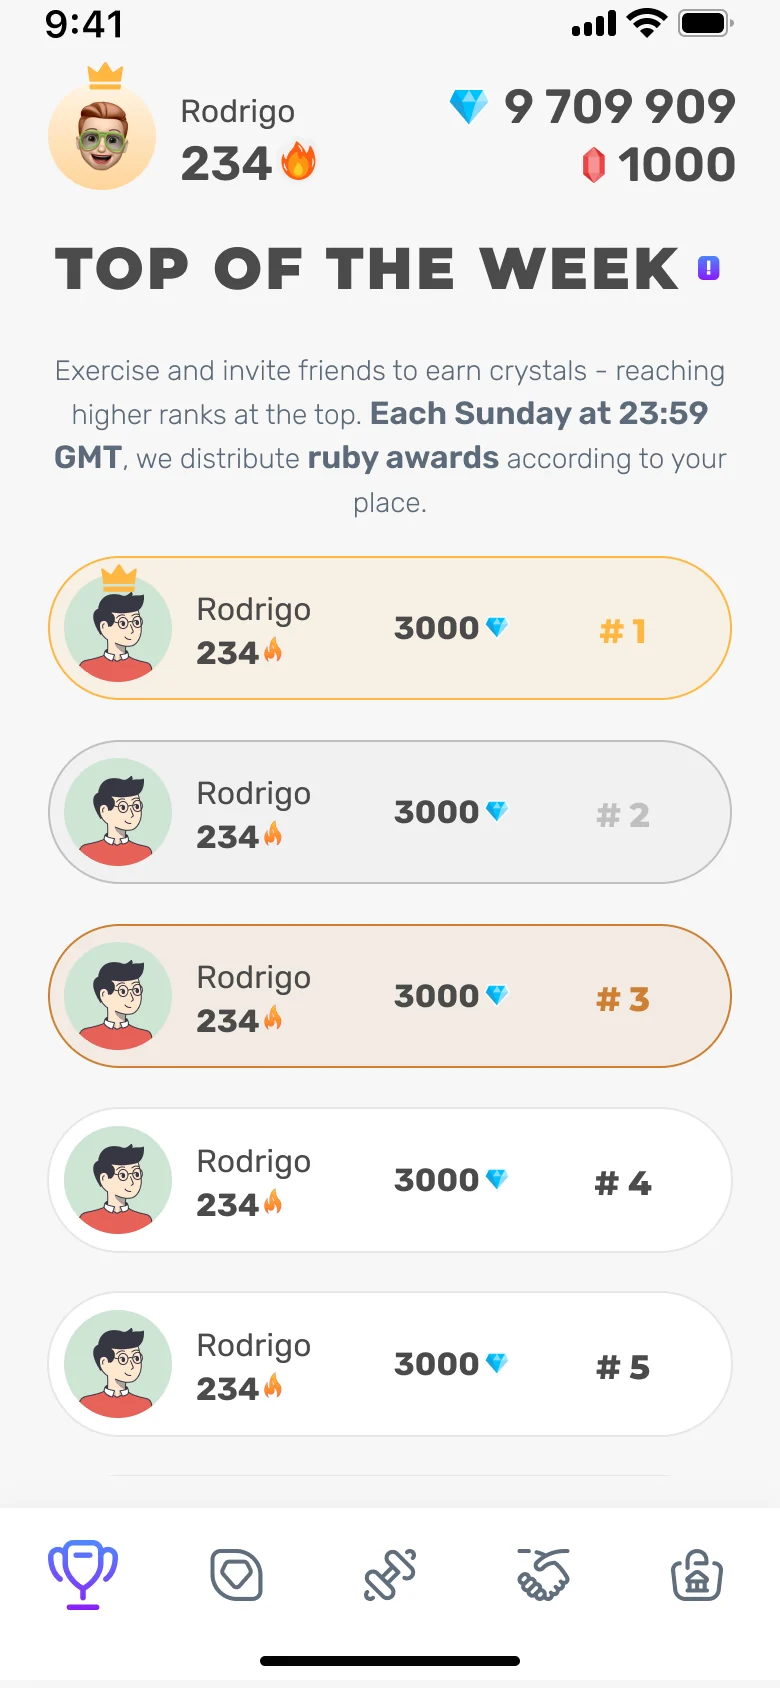Select the rank #2 leaderboard row
Image resolution: width=780 pixels, height=1688 pixels.
[x=390, y=812]
